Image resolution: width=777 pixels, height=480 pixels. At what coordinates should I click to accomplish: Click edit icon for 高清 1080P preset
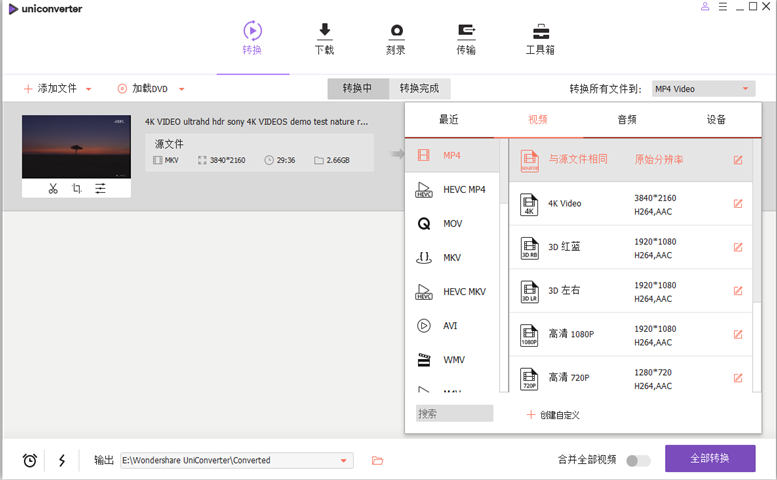pos(738,334)
